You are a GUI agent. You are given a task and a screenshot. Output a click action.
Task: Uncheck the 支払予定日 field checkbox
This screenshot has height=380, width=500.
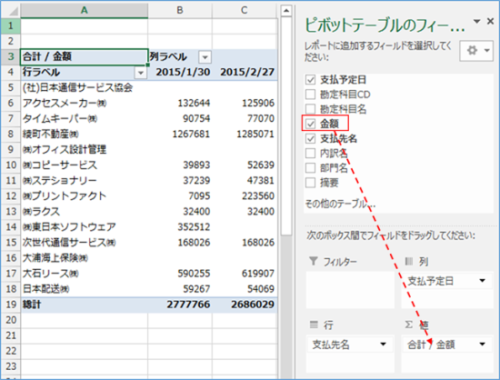click(x=310, y=80)
